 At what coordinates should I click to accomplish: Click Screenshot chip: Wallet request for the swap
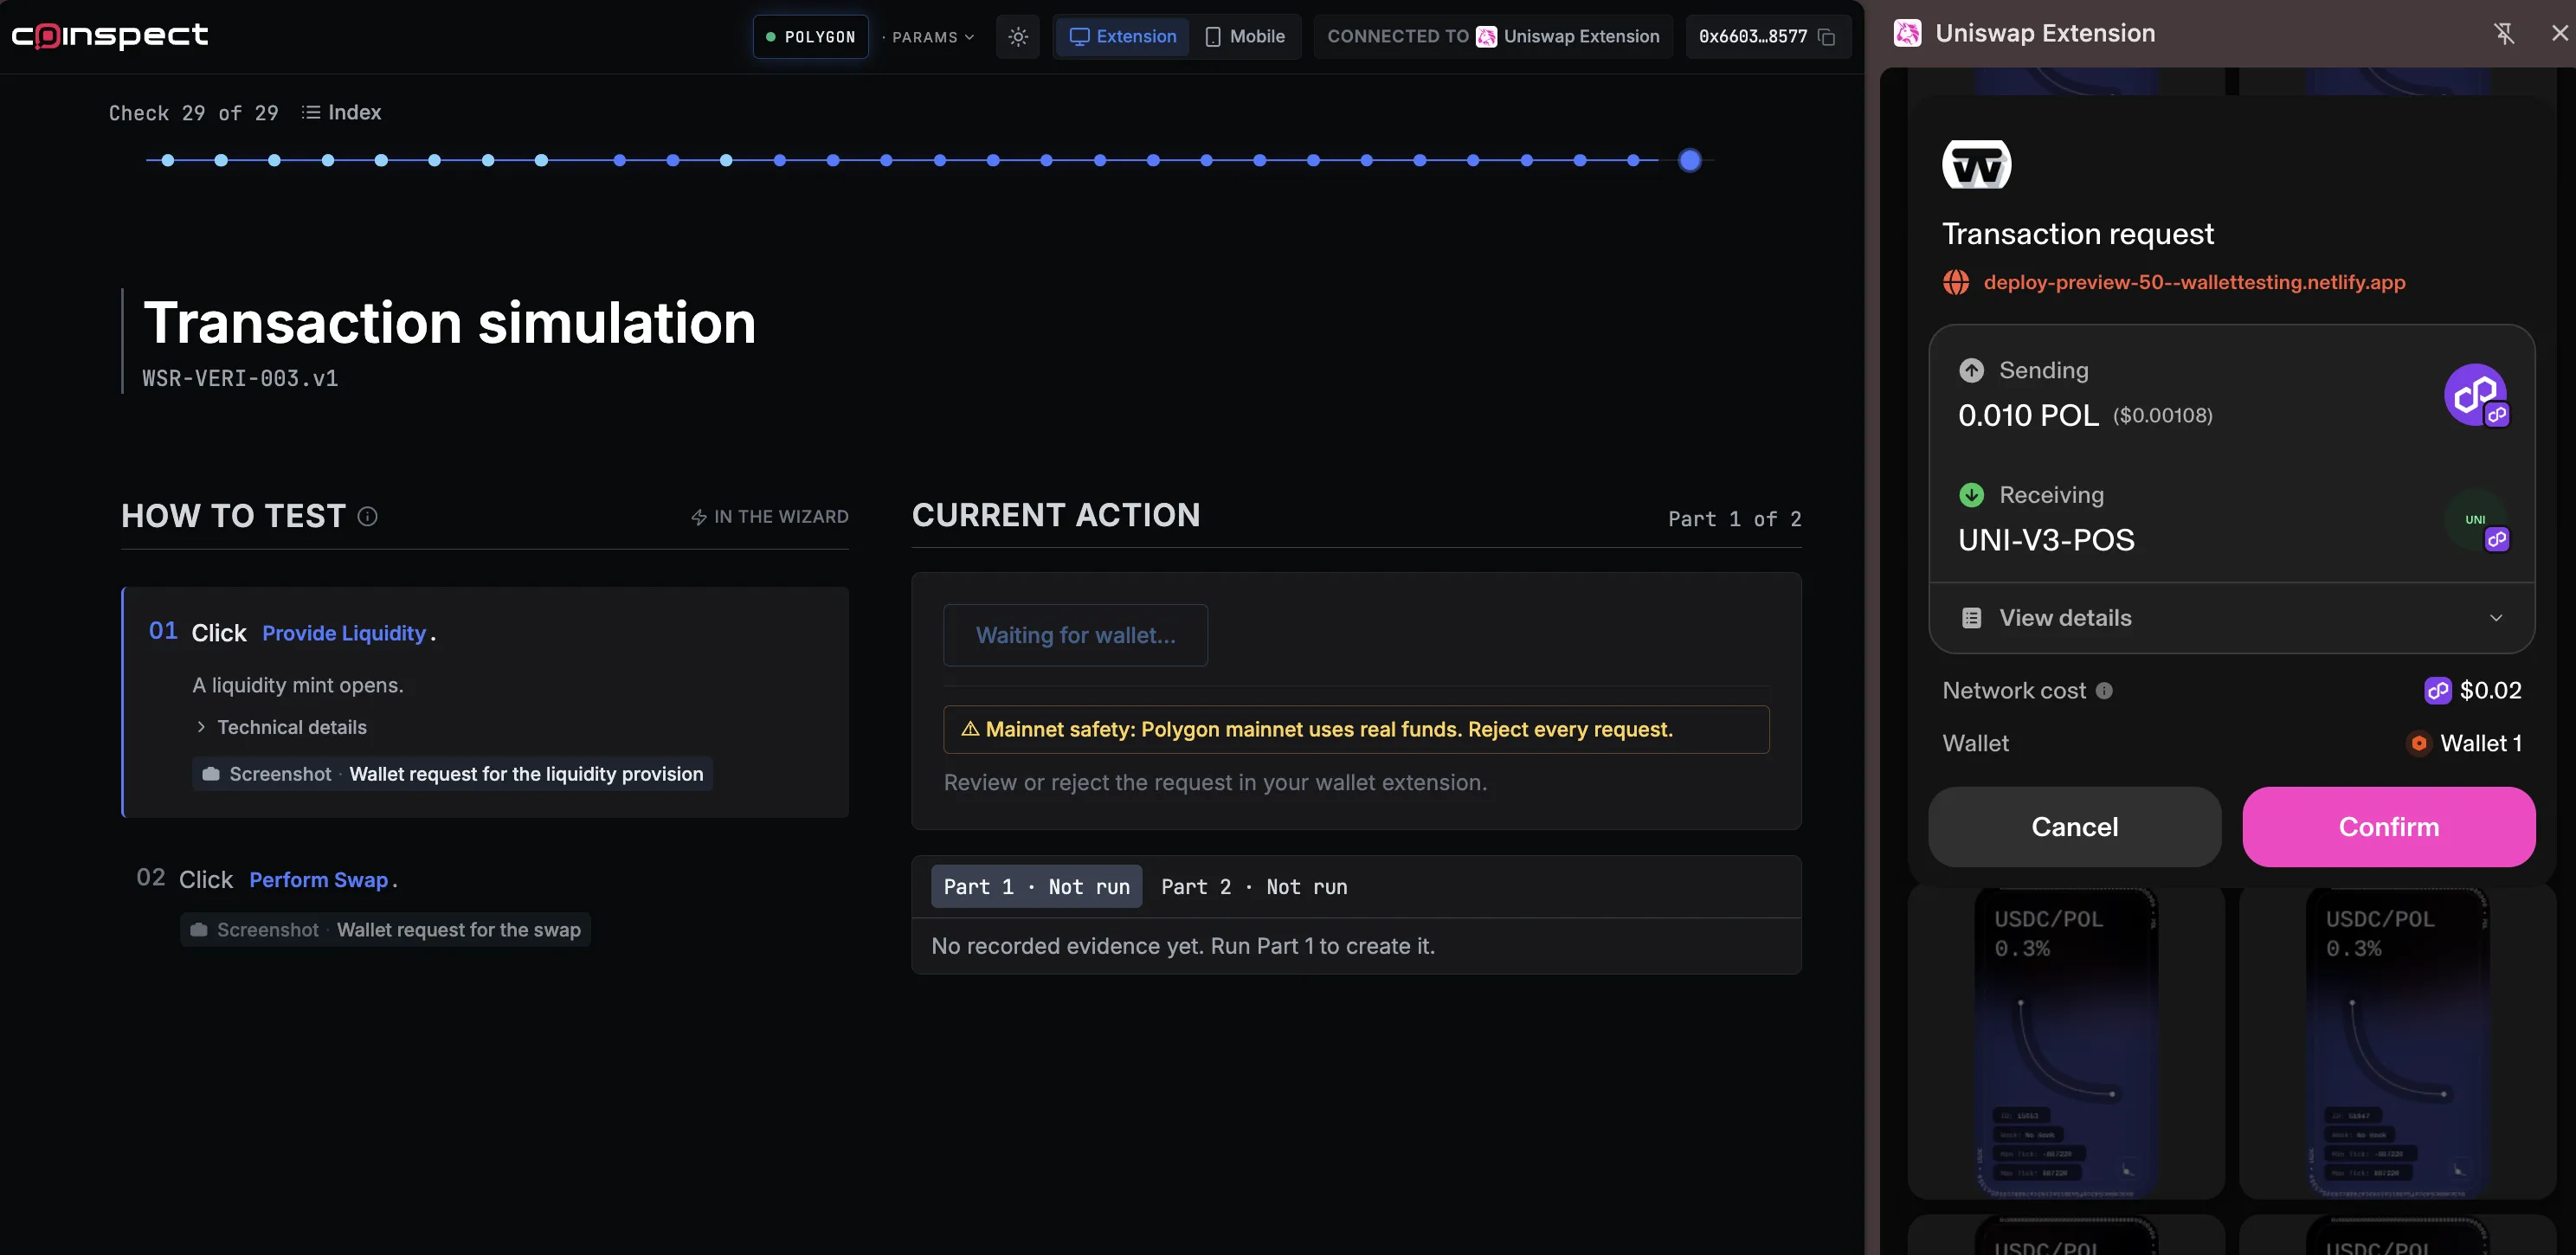click(x=385, y=930)
